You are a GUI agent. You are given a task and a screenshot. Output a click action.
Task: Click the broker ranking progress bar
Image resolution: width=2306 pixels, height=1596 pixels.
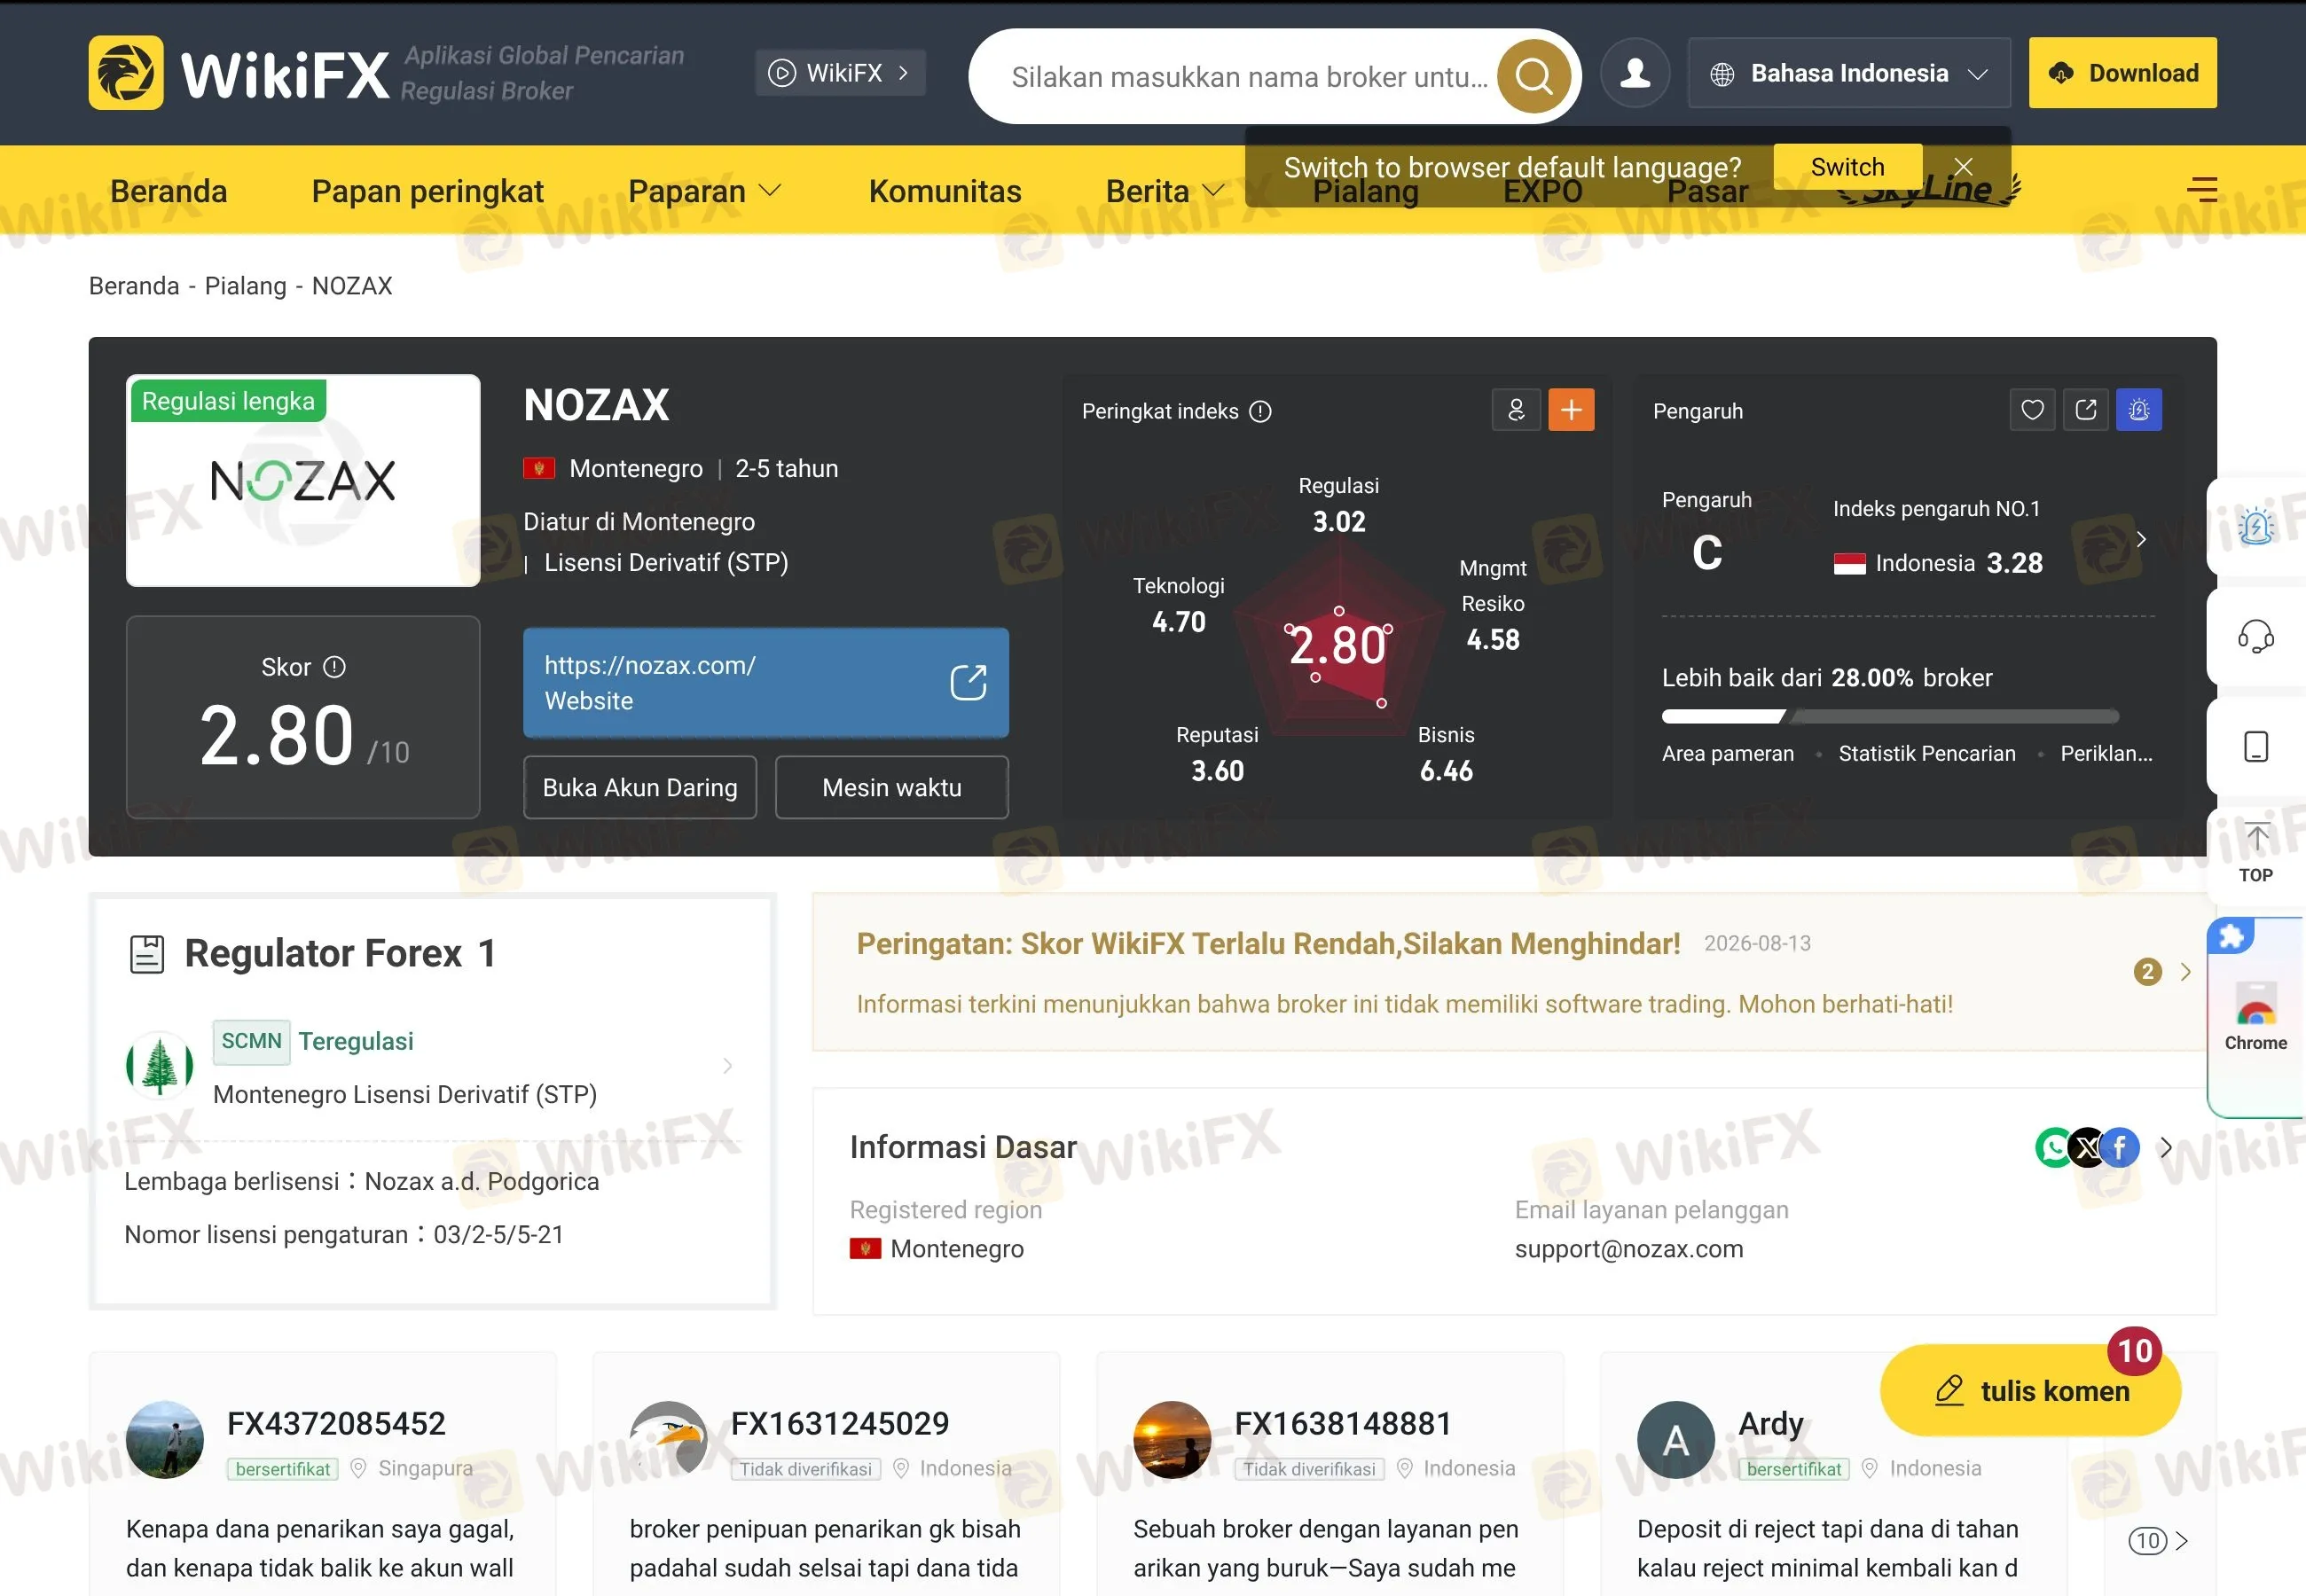1890,716
